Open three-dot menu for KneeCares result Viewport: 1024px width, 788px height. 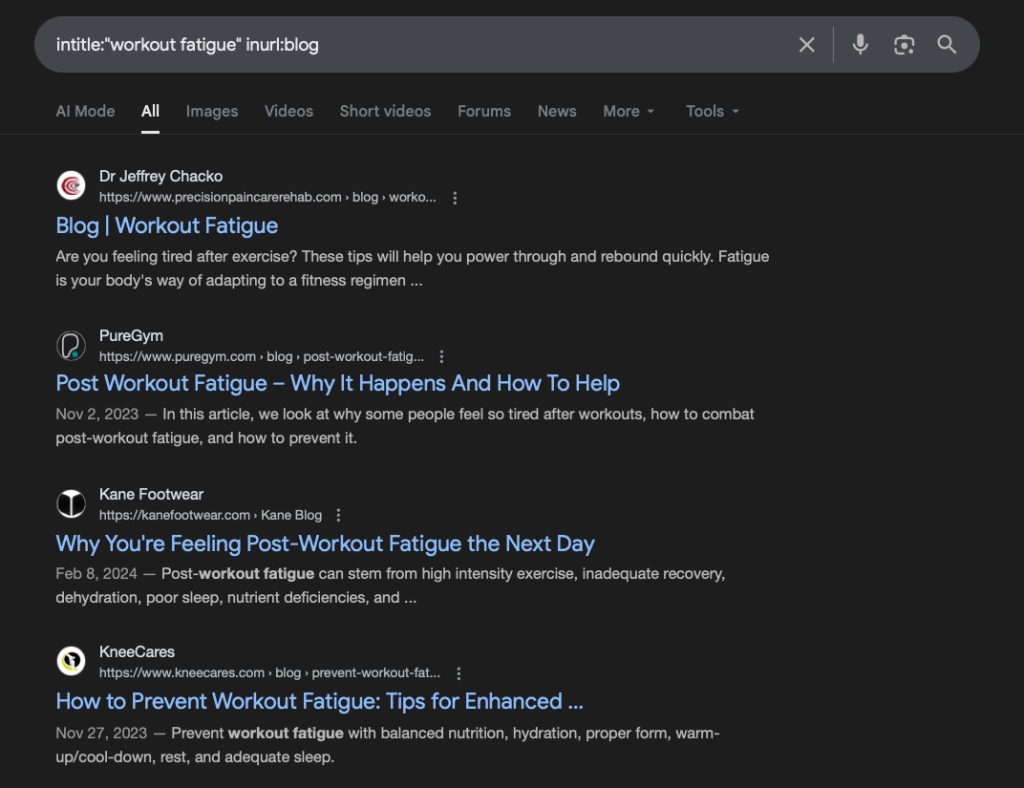(459, 673)
